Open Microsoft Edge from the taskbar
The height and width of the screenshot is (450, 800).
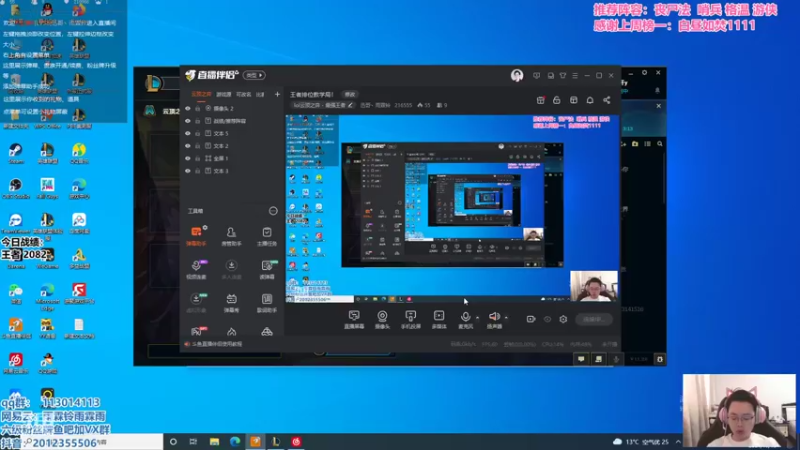tap(235, 442)
